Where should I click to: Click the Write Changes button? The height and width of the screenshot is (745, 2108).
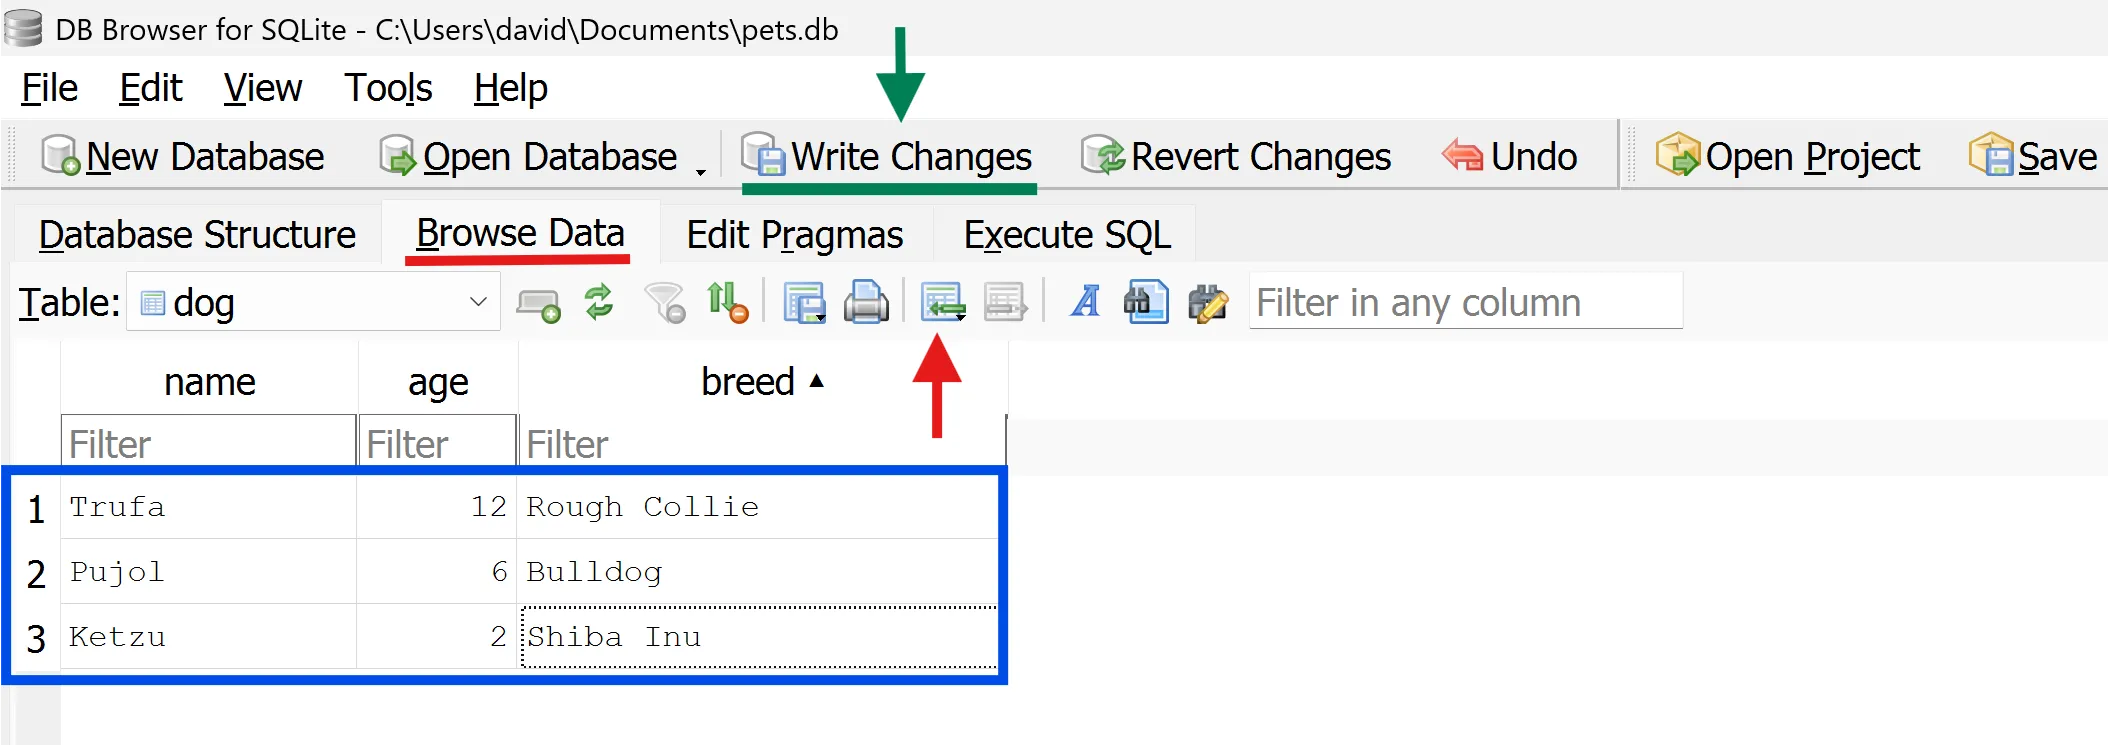[888, 157]
